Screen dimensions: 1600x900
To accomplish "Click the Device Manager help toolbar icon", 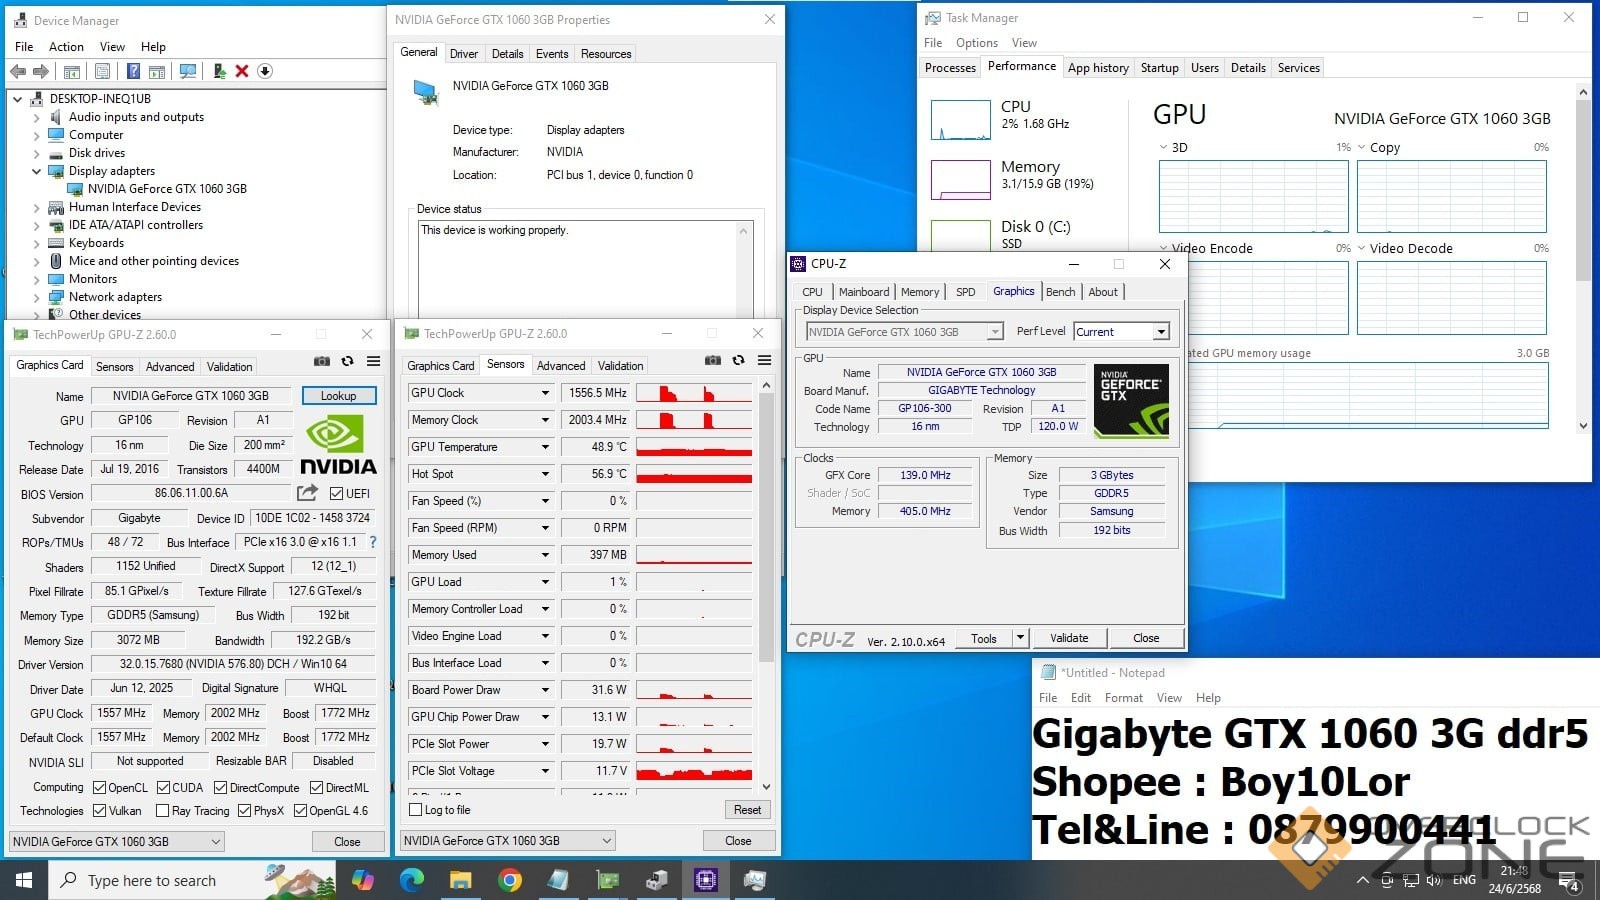I will (x=133, y=71).
